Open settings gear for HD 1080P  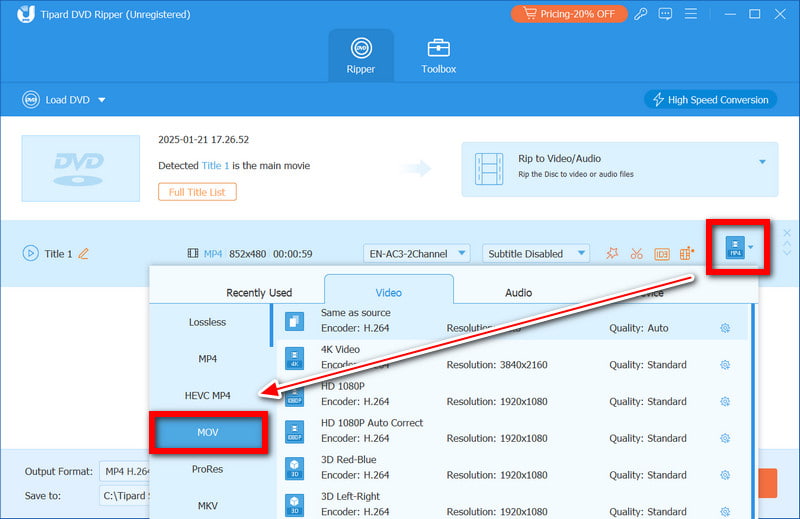click(725, 402)
